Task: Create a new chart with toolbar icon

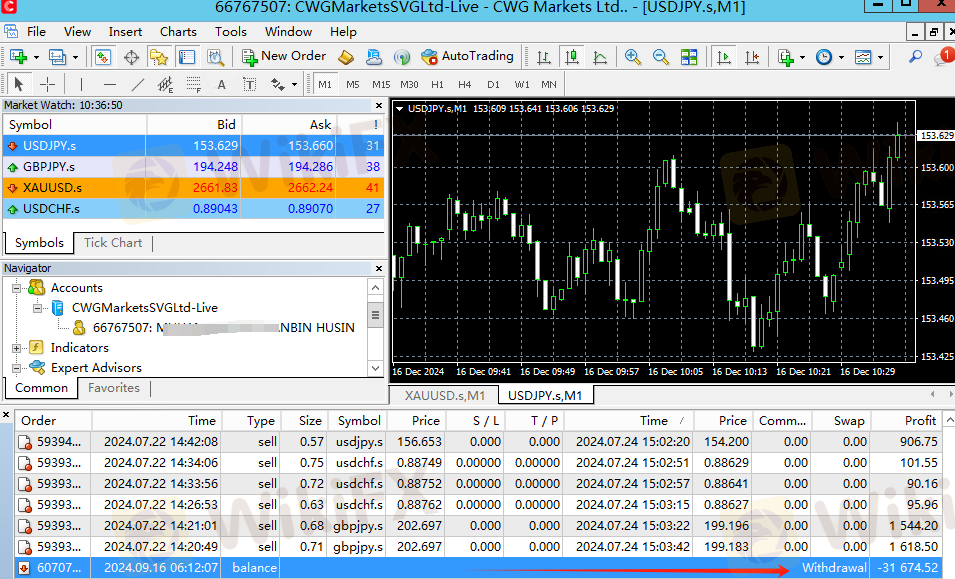Action: click(x=18, y=57)
